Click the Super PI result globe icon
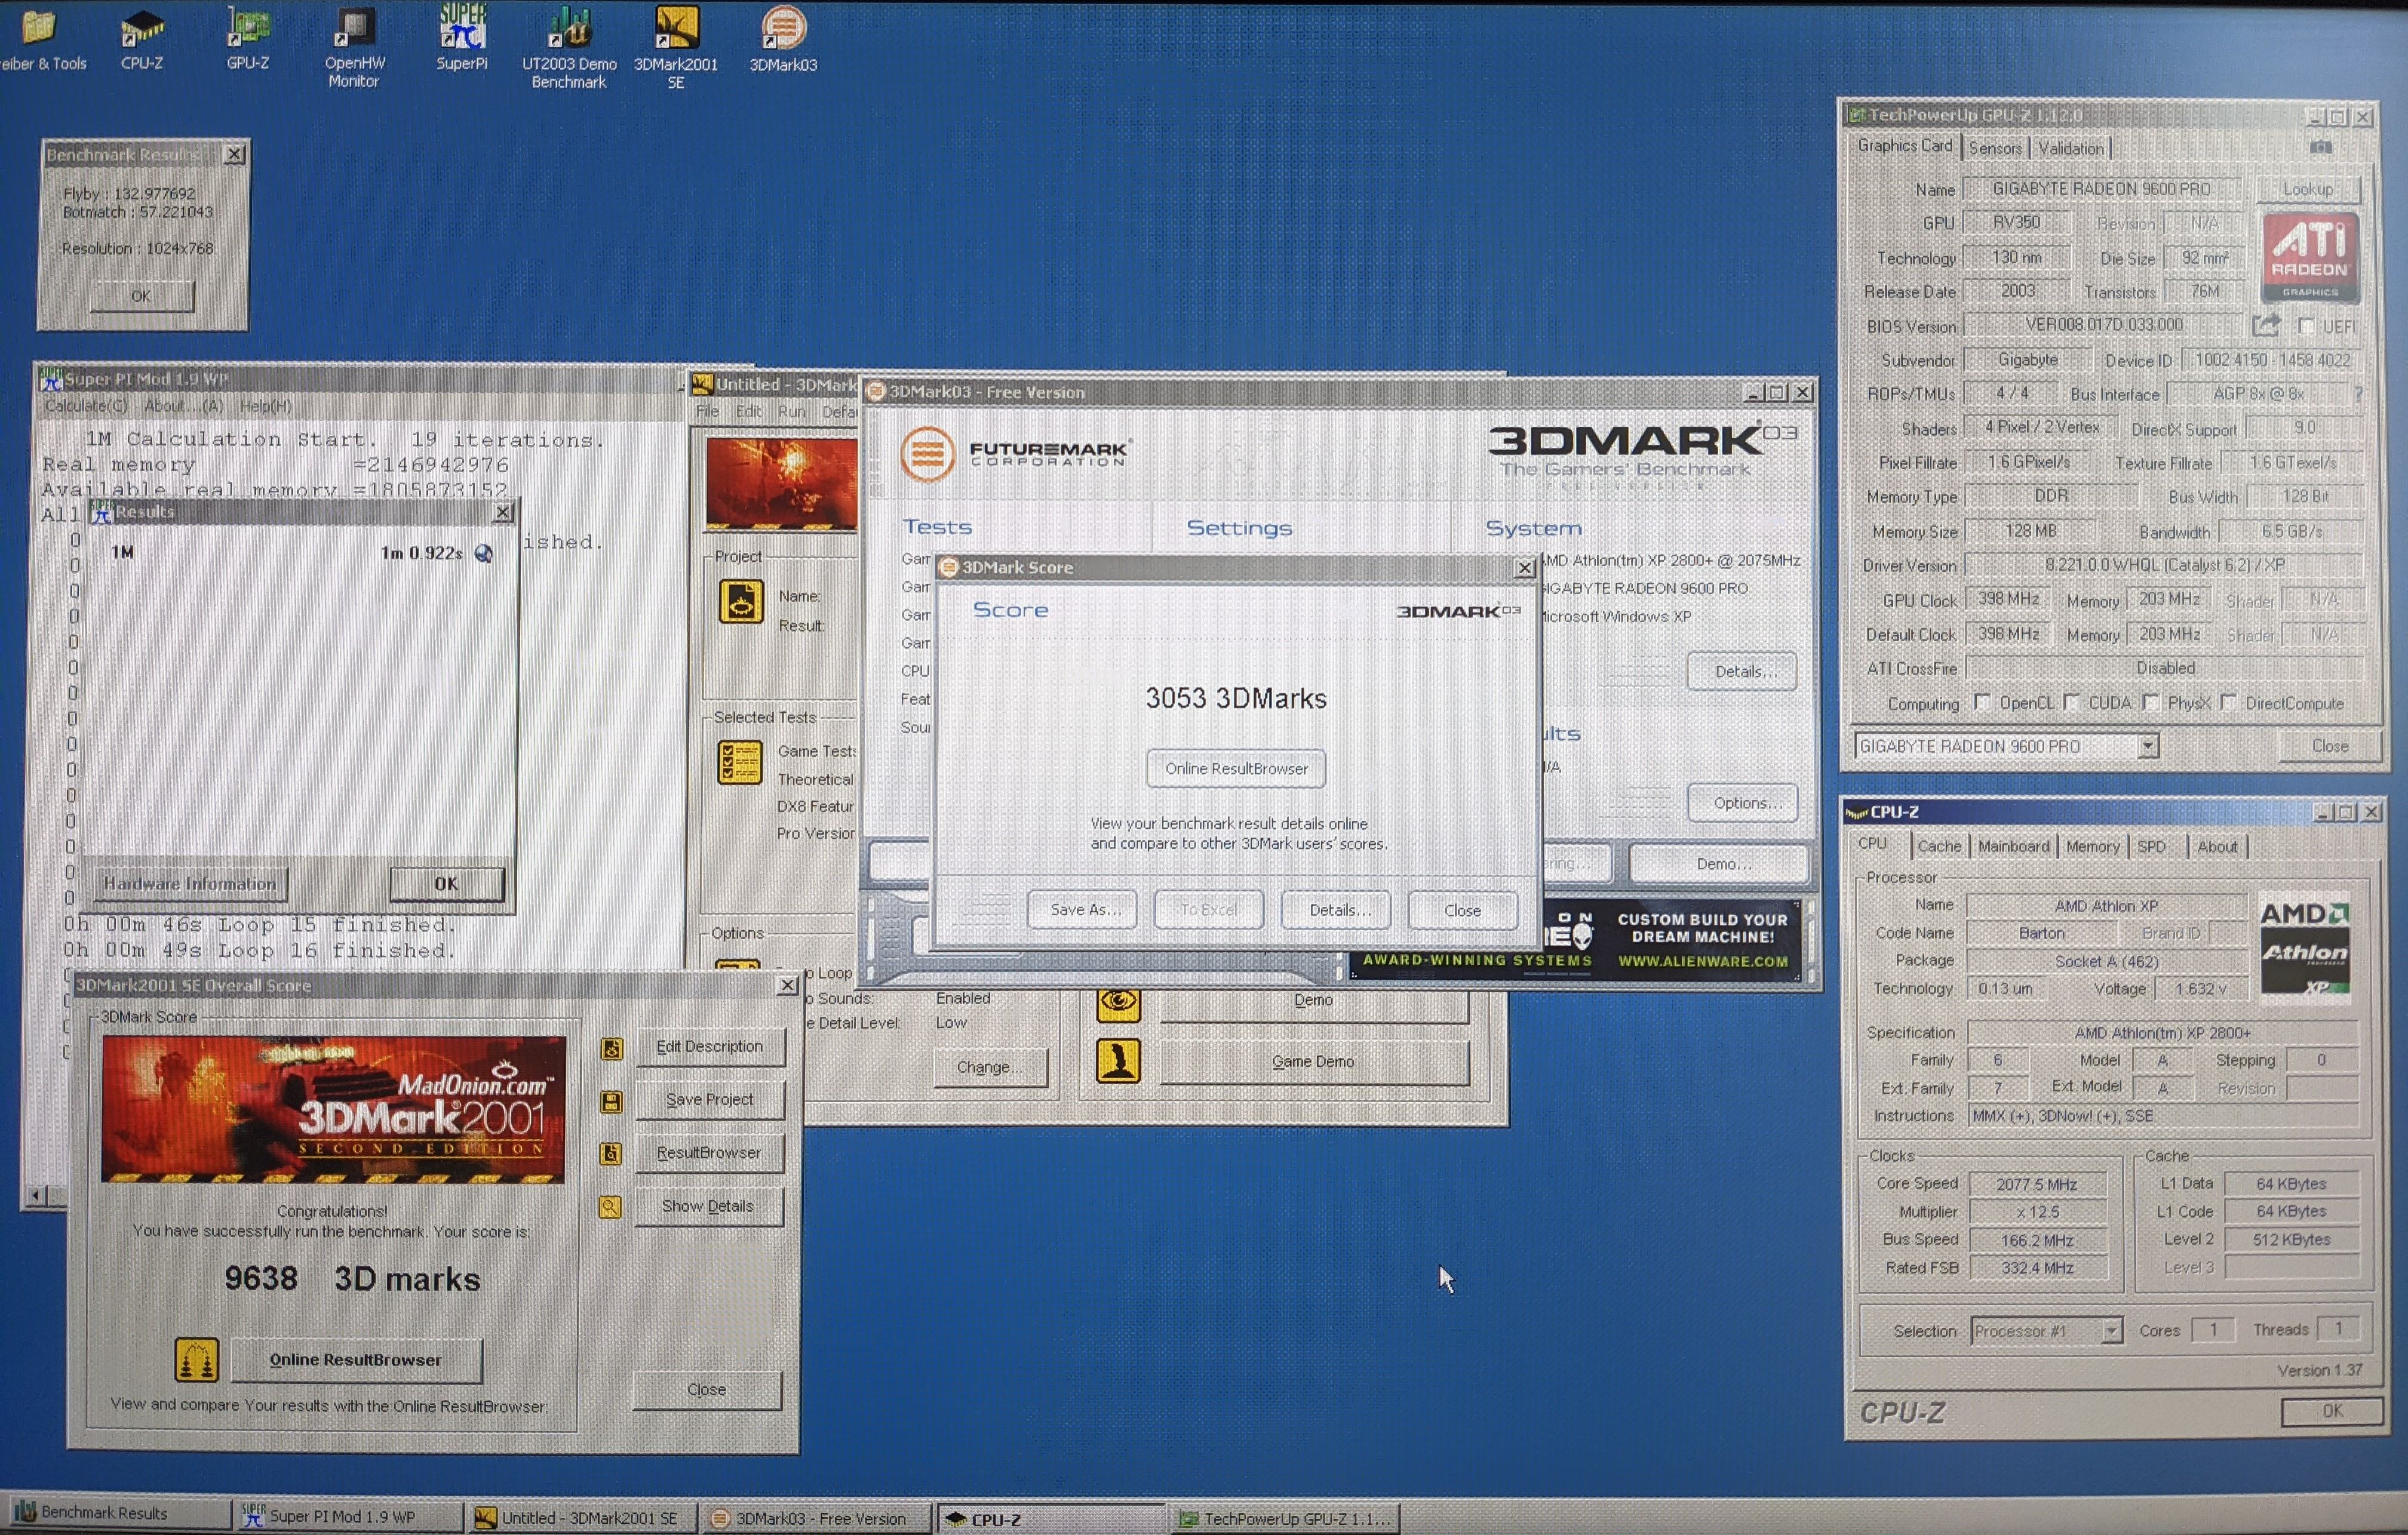Screen dimensions: 2408x1535 click(x=484, y=553)
